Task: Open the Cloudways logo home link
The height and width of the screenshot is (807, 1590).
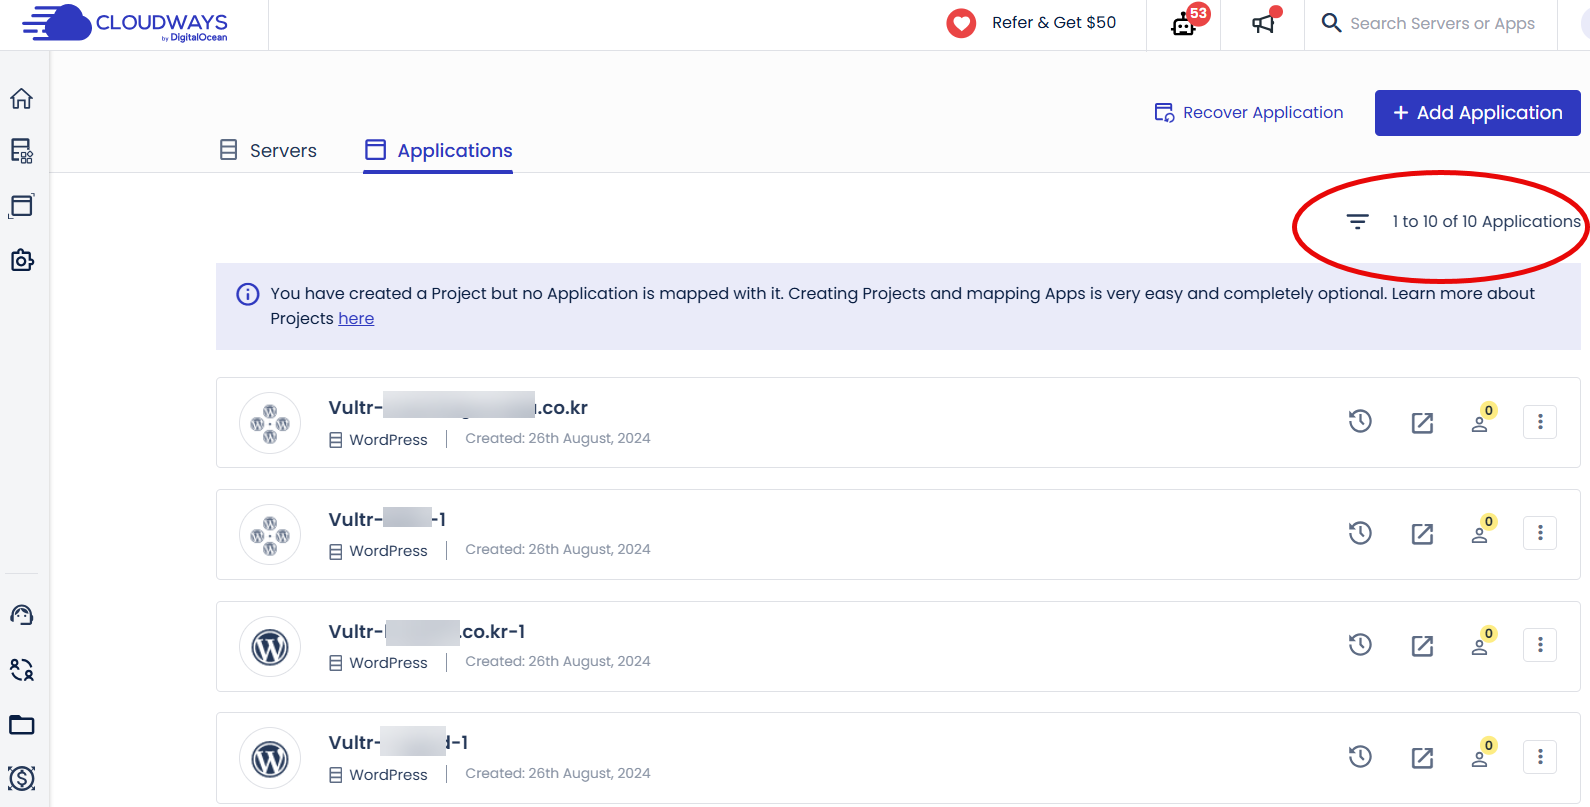Action: [125, 23]
